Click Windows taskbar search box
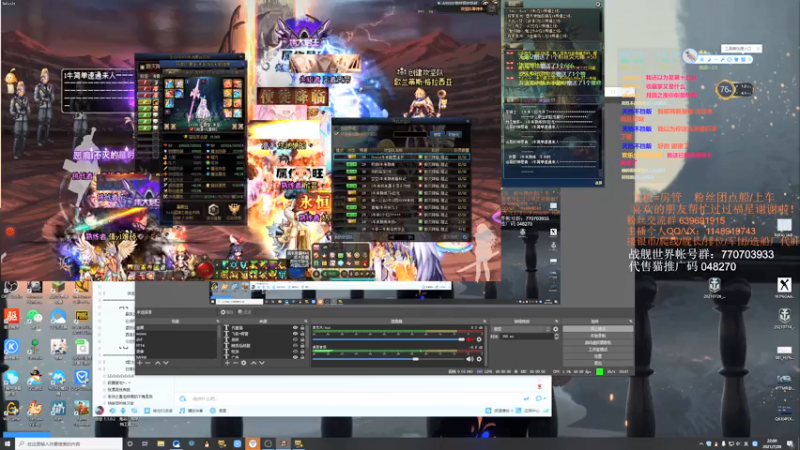 tap(69, 444)
